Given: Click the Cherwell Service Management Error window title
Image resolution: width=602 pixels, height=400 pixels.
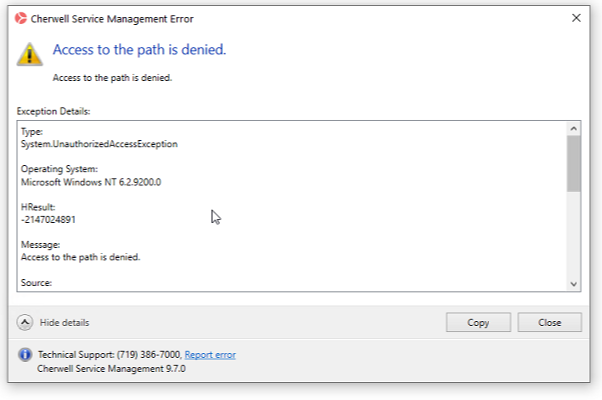Looking at the screenshot, I should tap(112, 18).
